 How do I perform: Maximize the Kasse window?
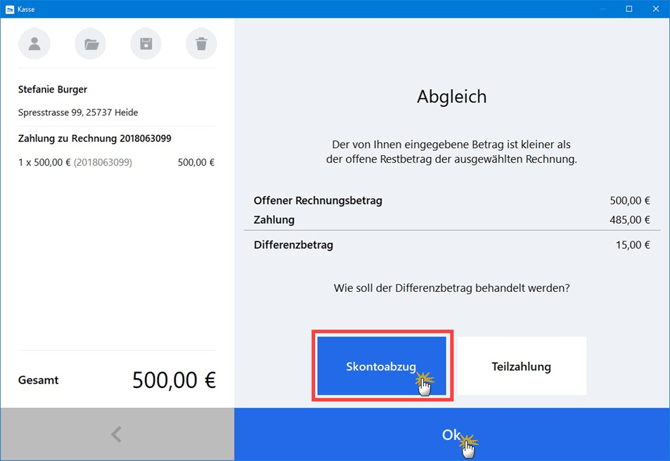click(x=629, y=9)
